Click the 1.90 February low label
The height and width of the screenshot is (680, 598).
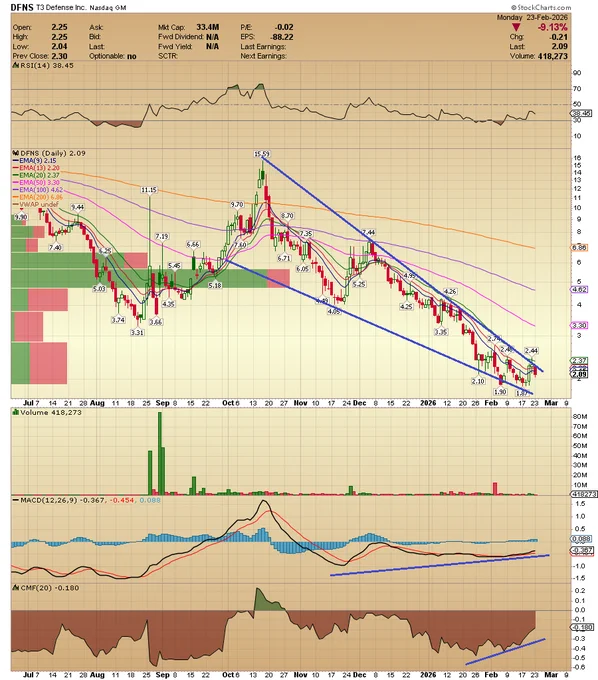[x=500, y=392]
